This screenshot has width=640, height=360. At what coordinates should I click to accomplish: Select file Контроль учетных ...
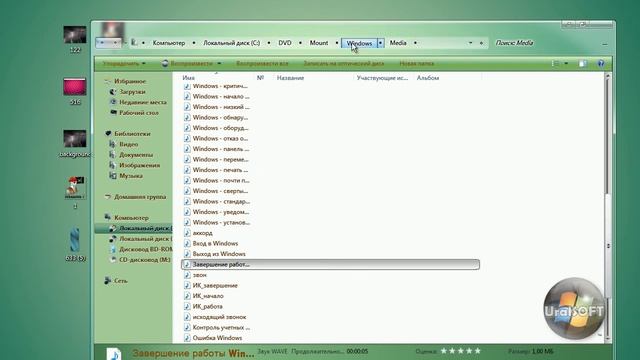click(x=221, y=327)
